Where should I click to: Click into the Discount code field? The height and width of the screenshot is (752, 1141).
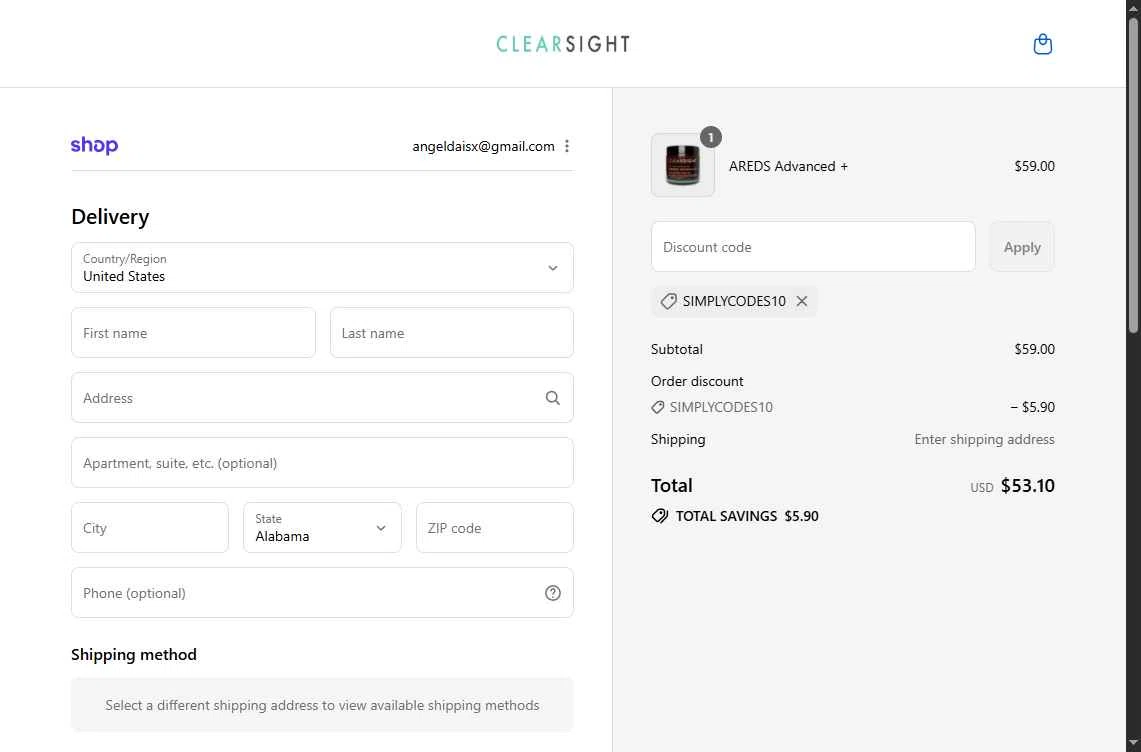[813, 247]
